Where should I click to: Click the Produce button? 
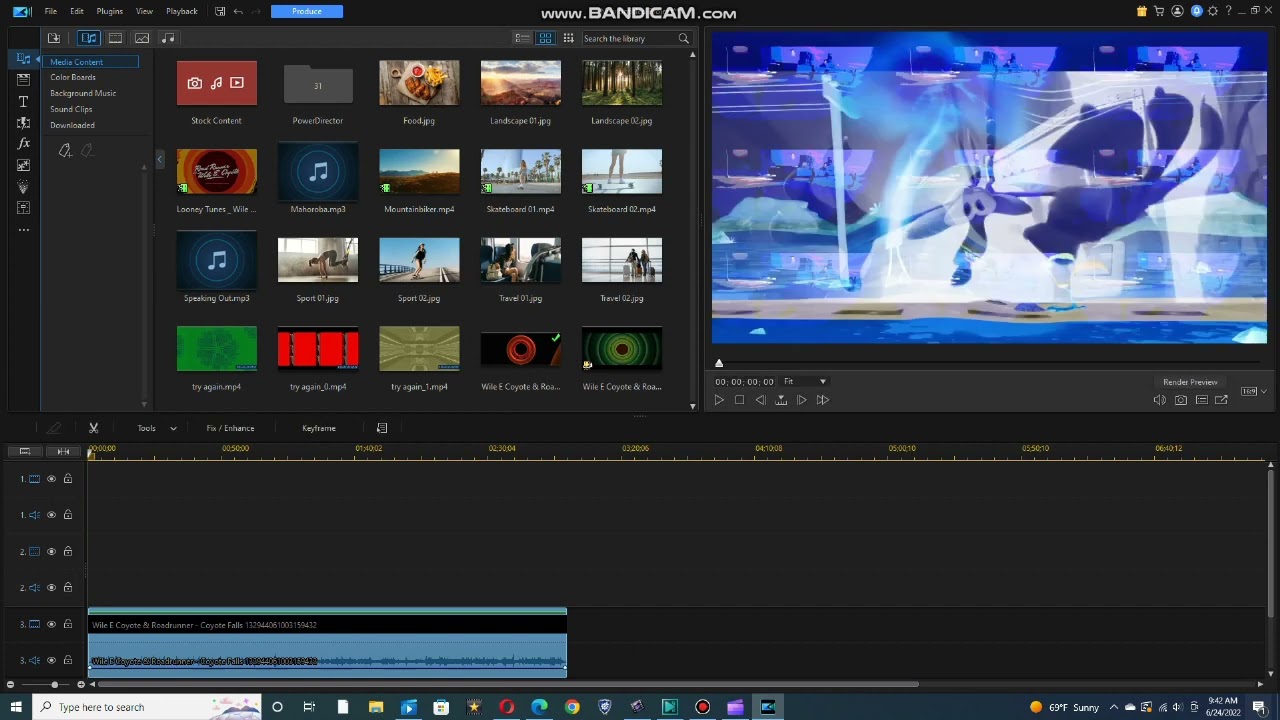pyautogui.click(x=307, y=11)
